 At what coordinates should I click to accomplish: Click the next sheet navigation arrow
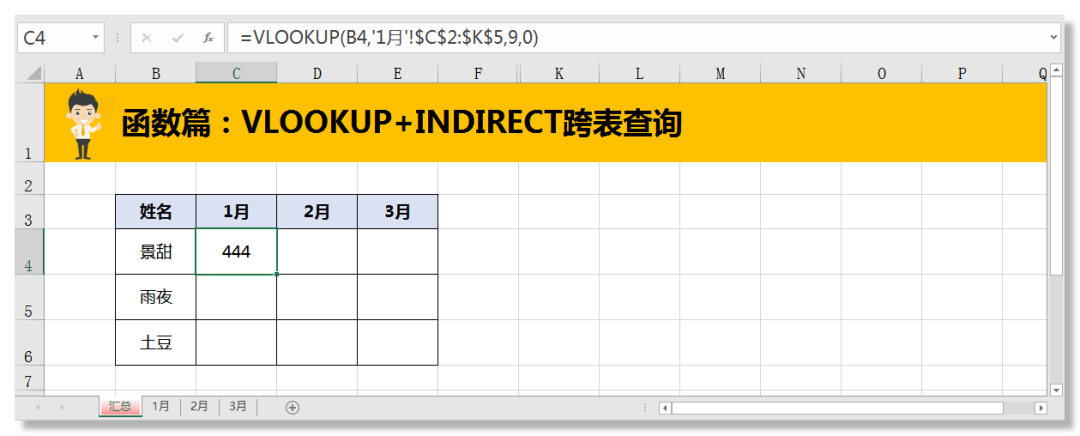pos(63,408)
